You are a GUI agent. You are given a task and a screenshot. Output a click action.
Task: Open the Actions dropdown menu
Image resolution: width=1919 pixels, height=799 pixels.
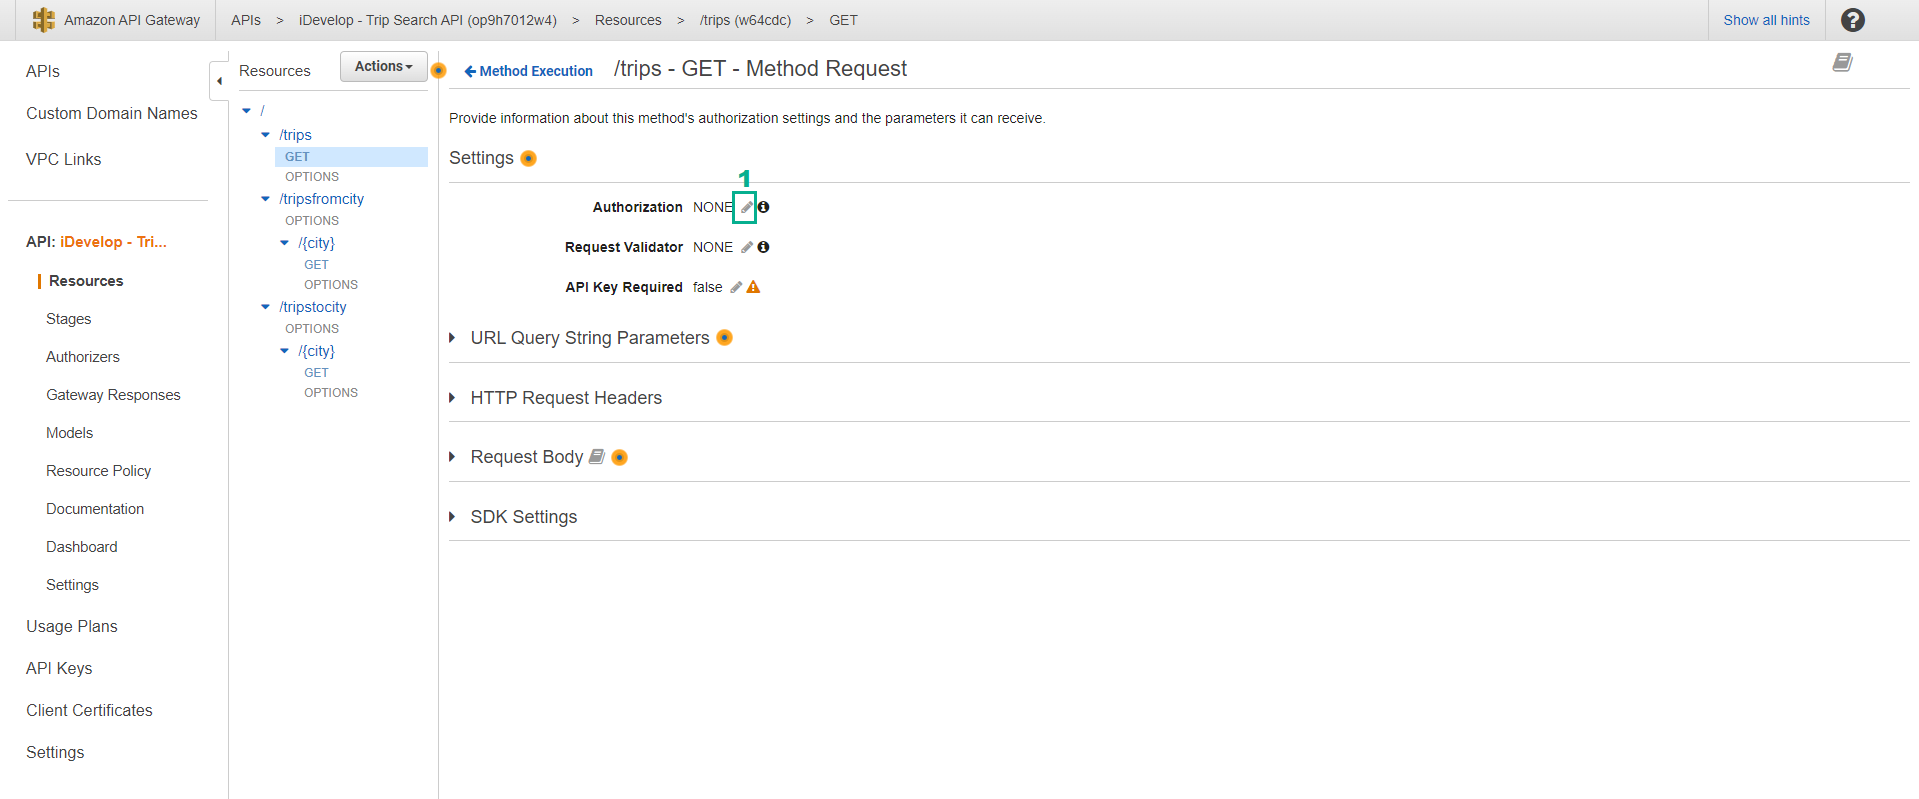point(383,66)
